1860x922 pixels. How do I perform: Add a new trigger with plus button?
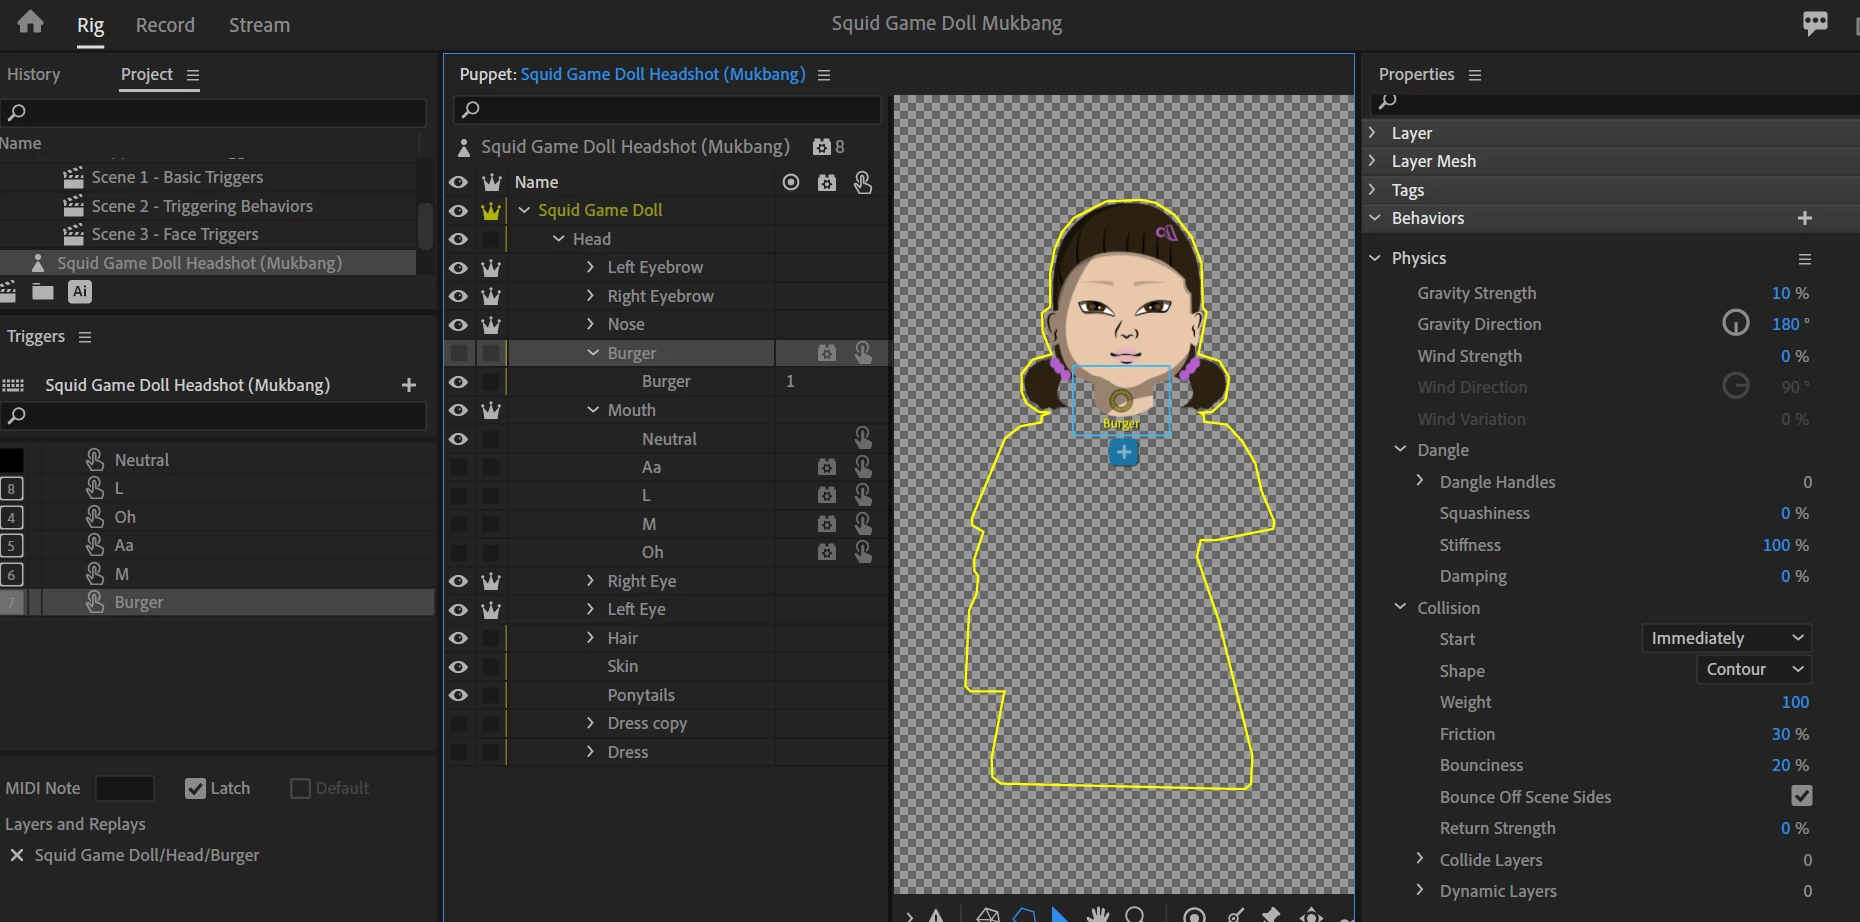point(408,385)
